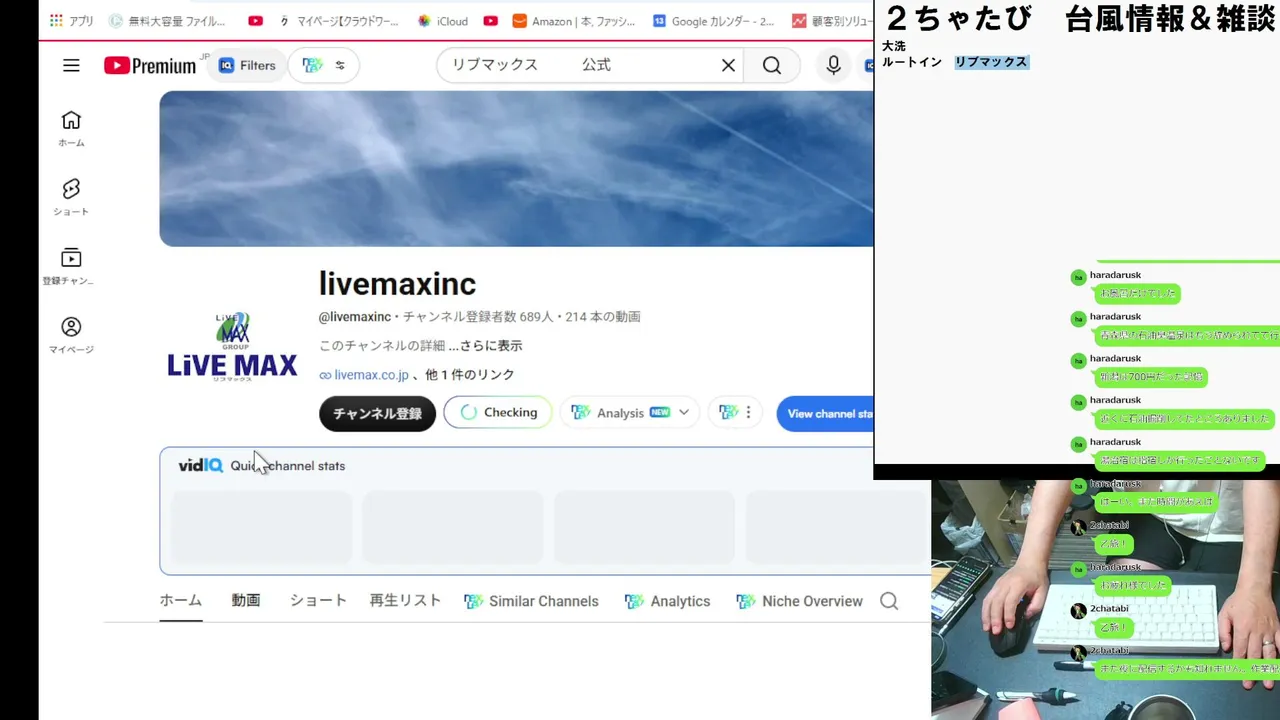Viewport: 1280px width, 720px height.
Task: Open the Similar Channels tab
Action: pos(531,601)
